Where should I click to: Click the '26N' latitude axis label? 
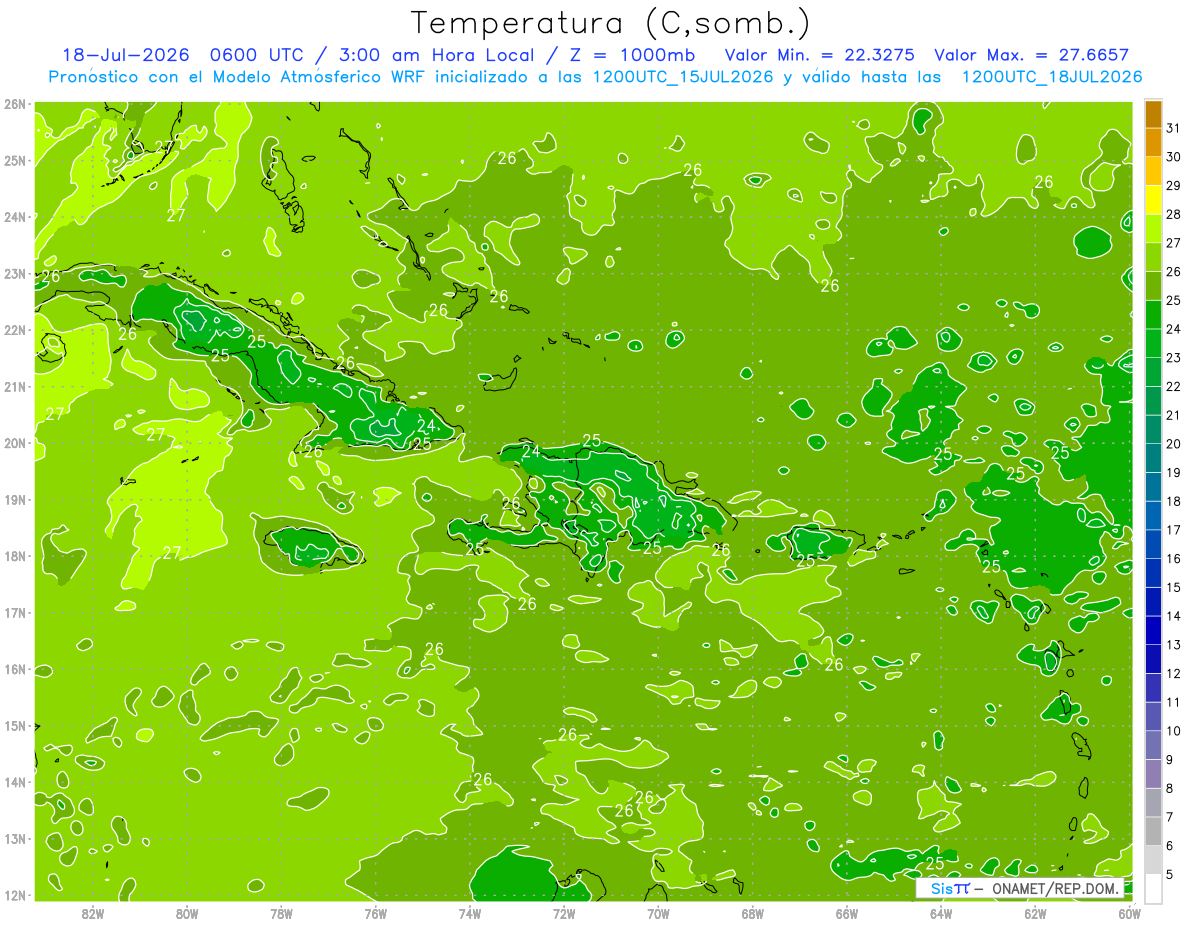point(15,104)
